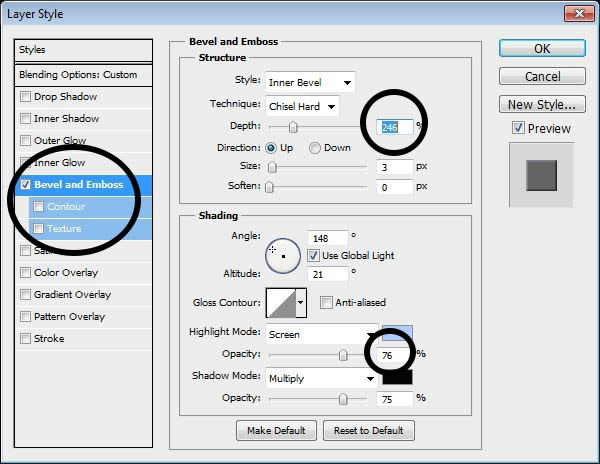Tick the Outer Glow checkbox

[x=25, y=140]
